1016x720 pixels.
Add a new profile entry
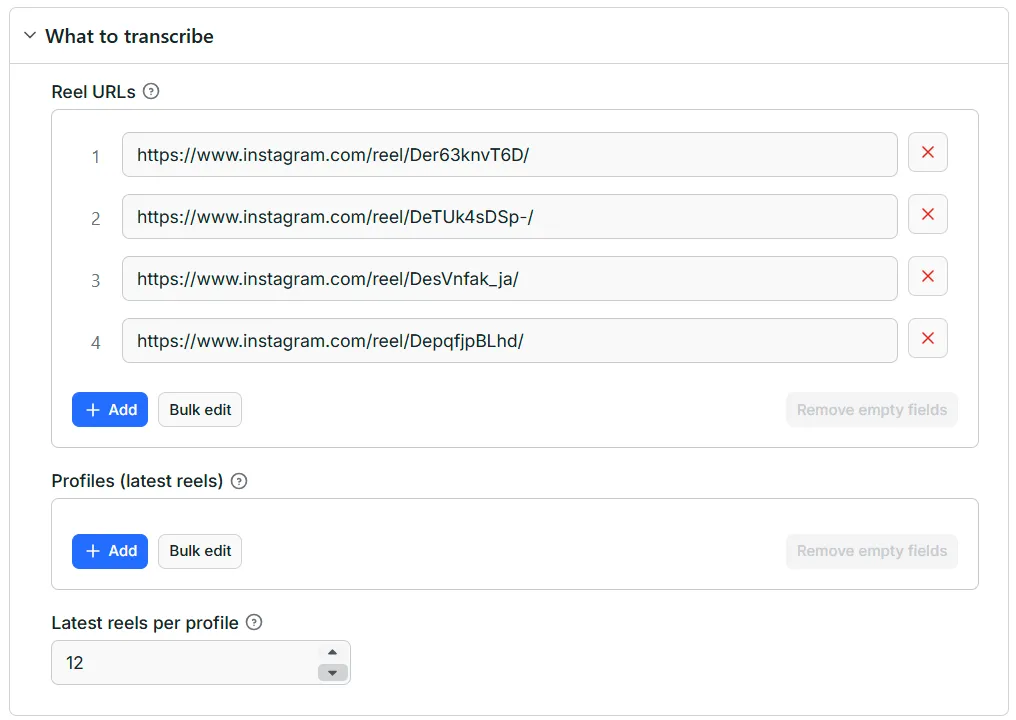tap(110, 551)
